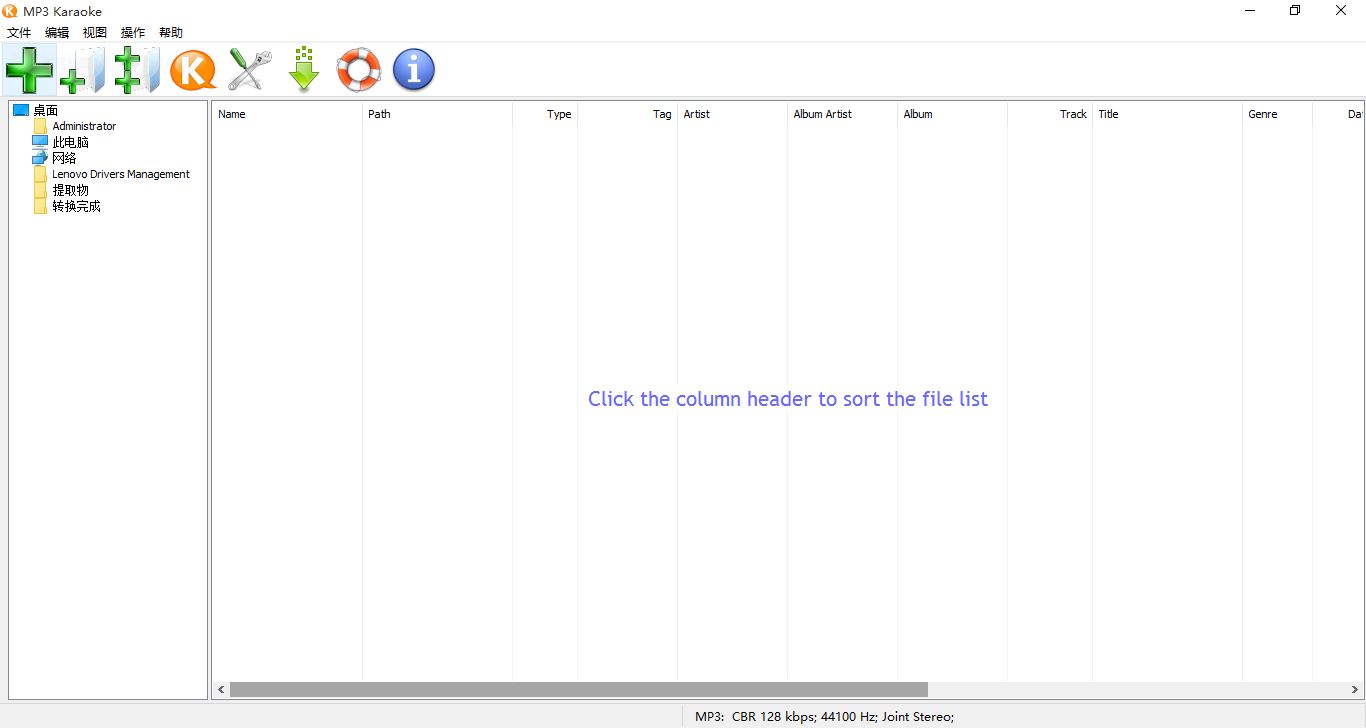Image resolution: width=1366 pixels, height=728 pixels.
Task: Click the MP3 Karaoke app icon in title bar
Action: (10, 11)
